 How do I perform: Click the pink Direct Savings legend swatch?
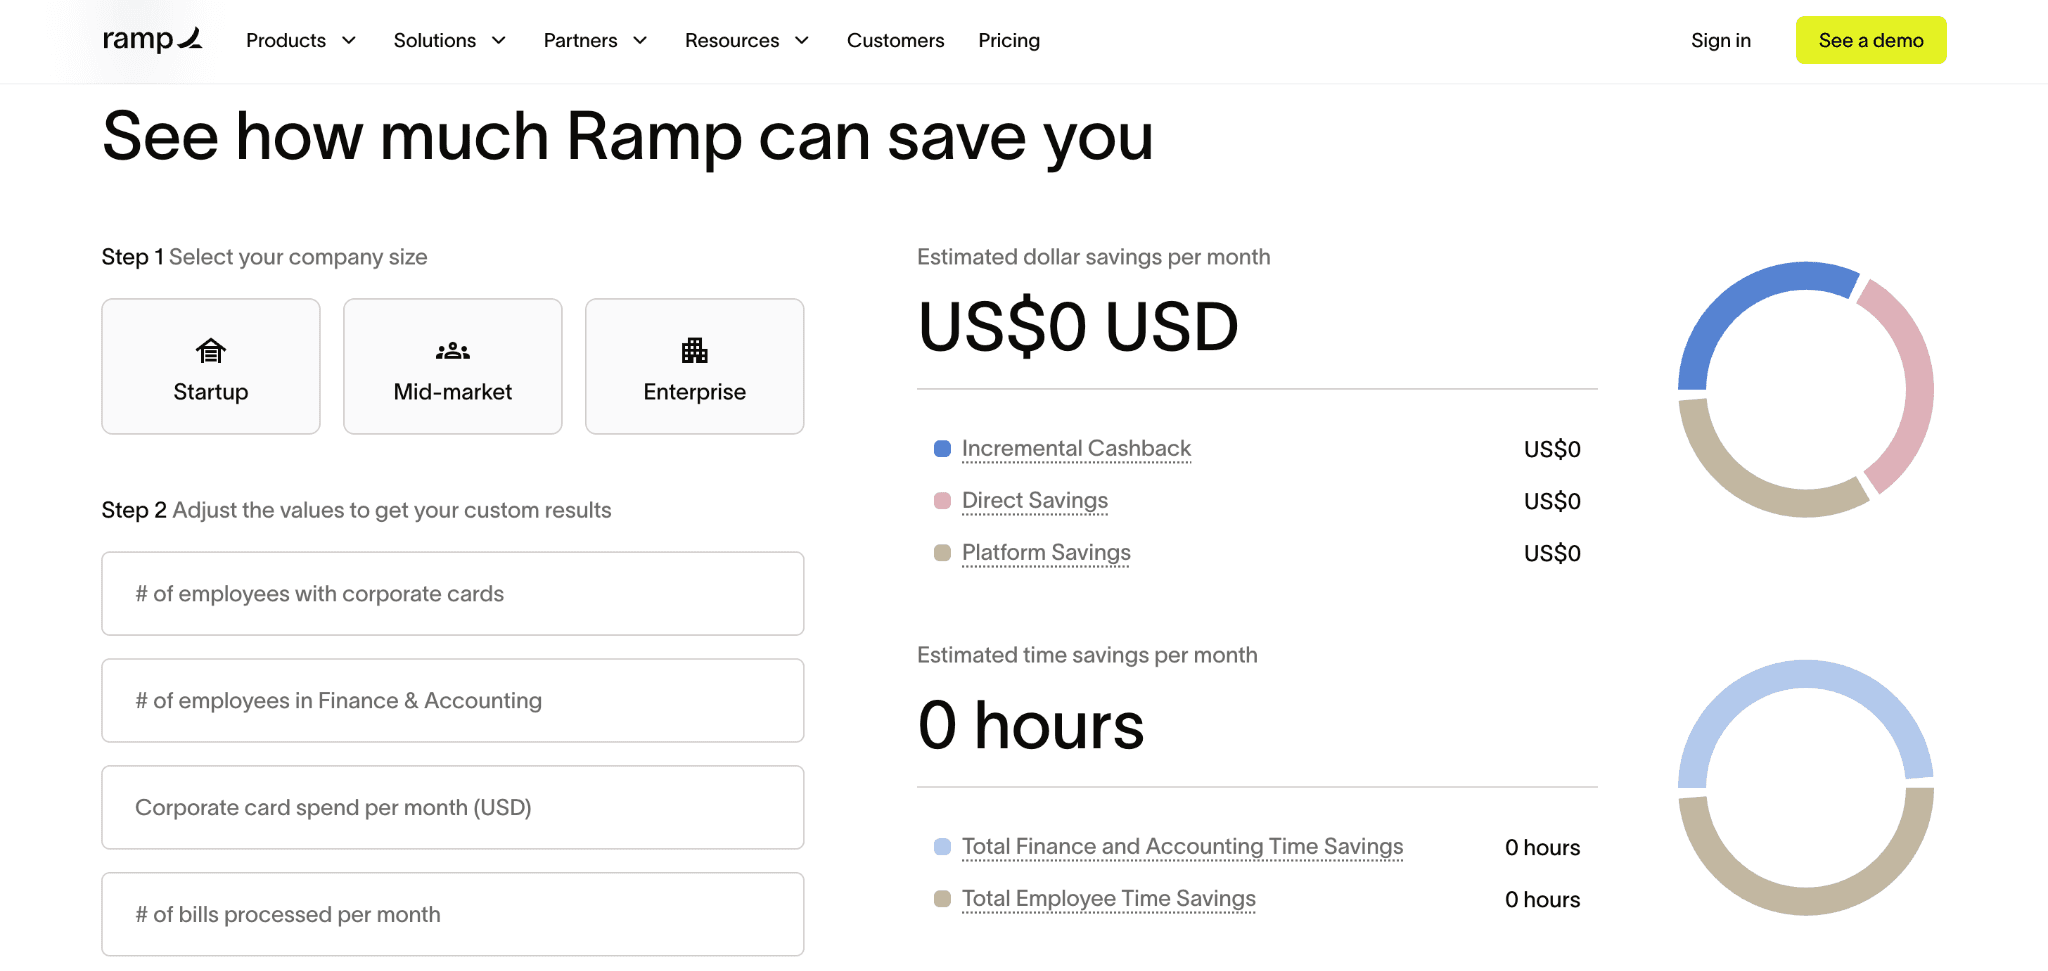tap(942, 501)
